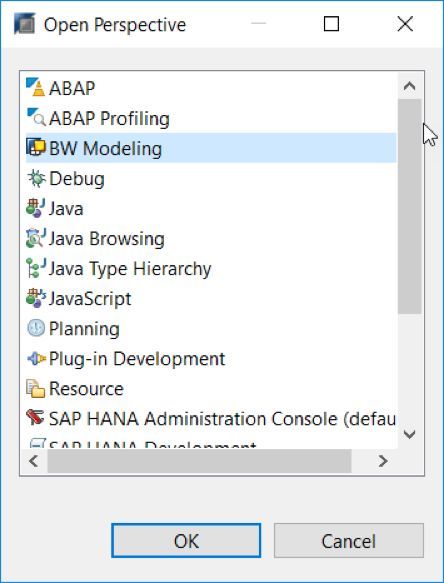The image size is (444, 583).
Task: Choose the Debug perspective text
Action: [77, 178]
